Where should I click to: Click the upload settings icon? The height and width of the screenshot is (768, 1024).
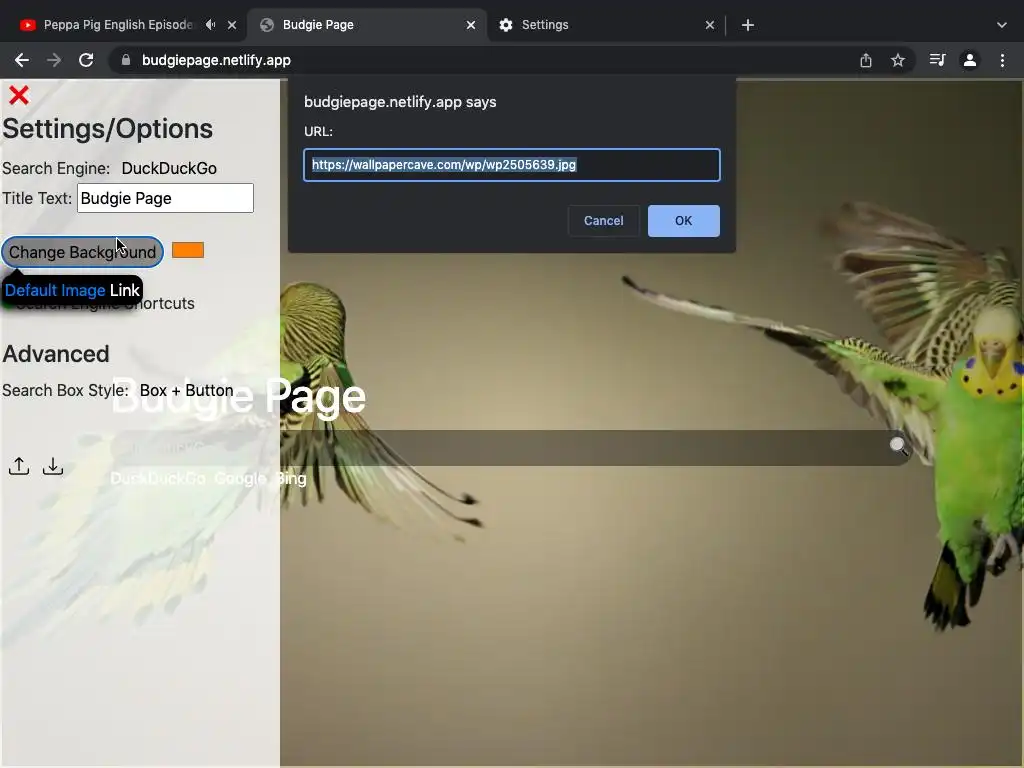[19, 466]
